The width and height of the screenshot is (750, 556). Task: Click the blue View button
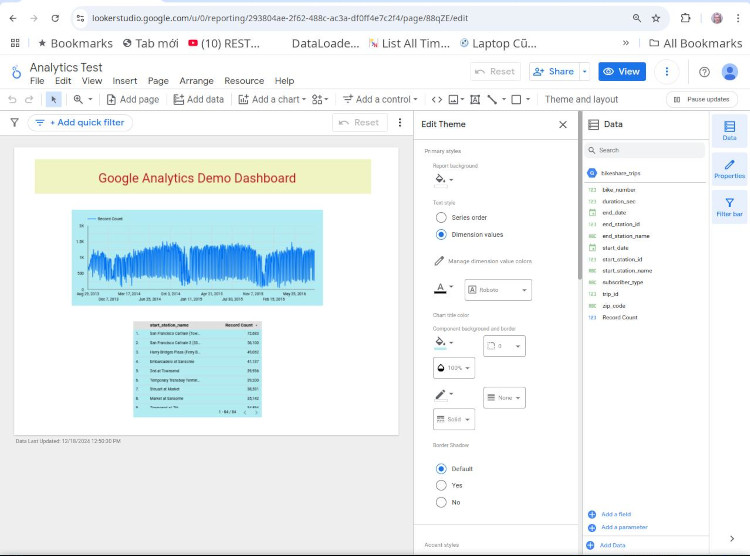(x=622, y=72)
